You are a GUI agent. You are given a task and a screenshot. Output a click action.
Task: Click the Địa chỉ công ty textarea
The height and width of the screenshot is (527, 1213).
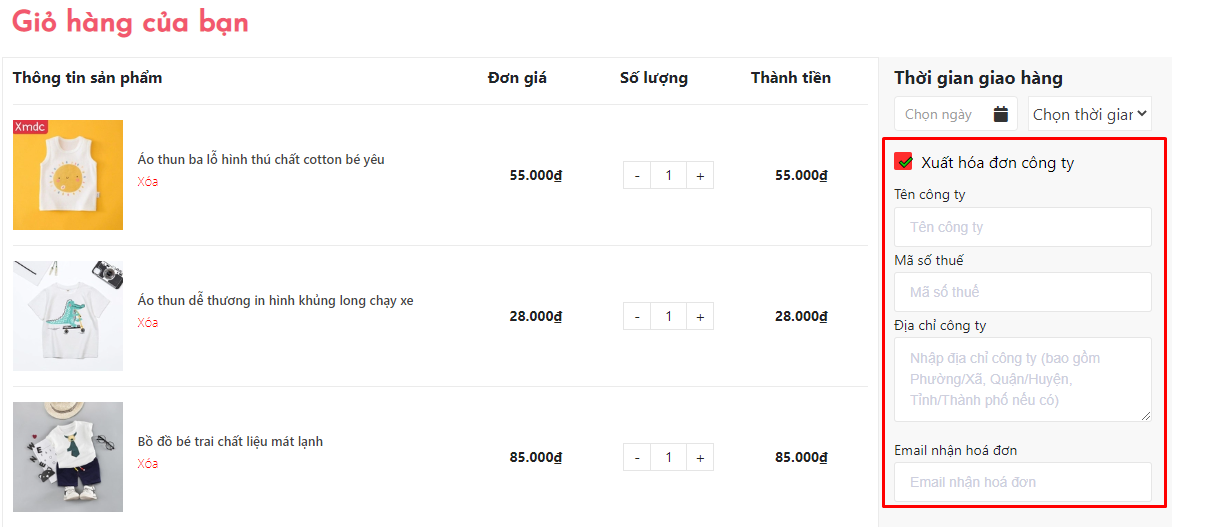coord(1022,379)
